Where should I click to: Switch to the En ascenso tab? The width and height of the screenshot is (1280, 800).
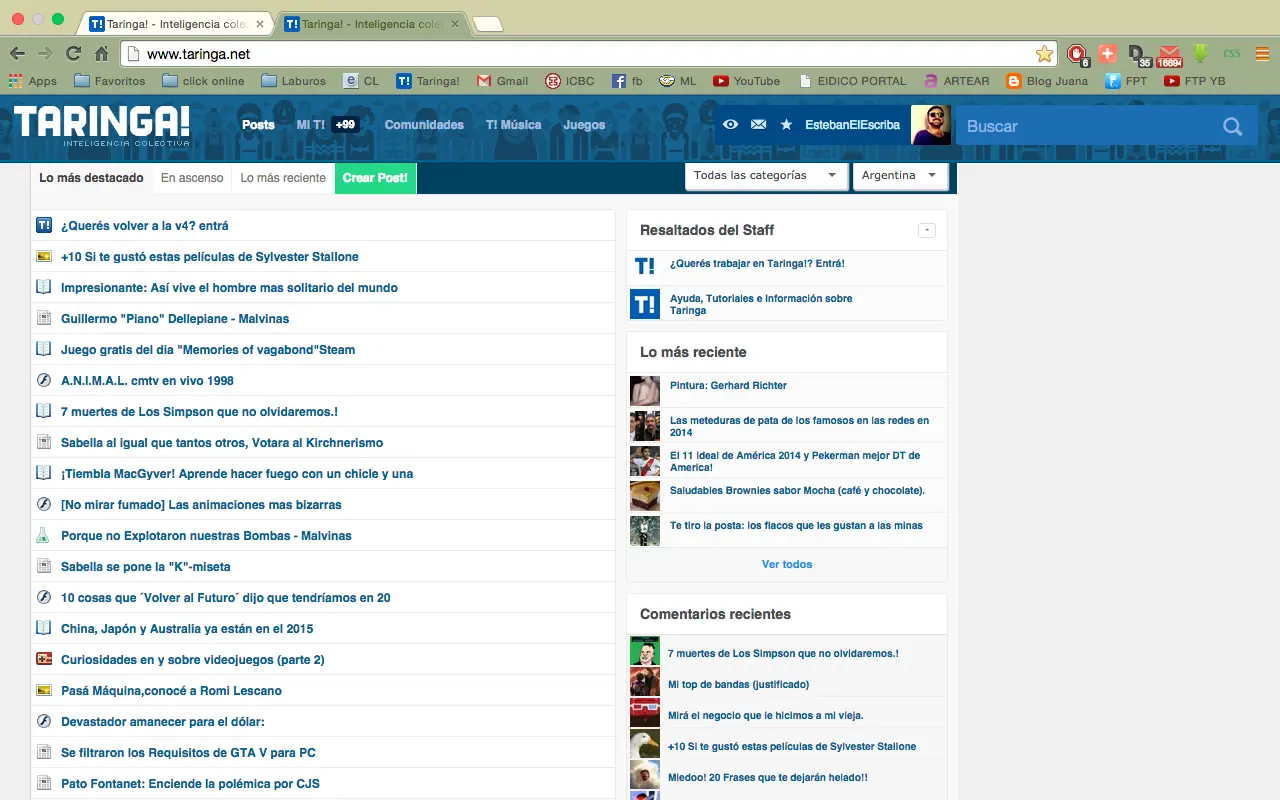192,178
